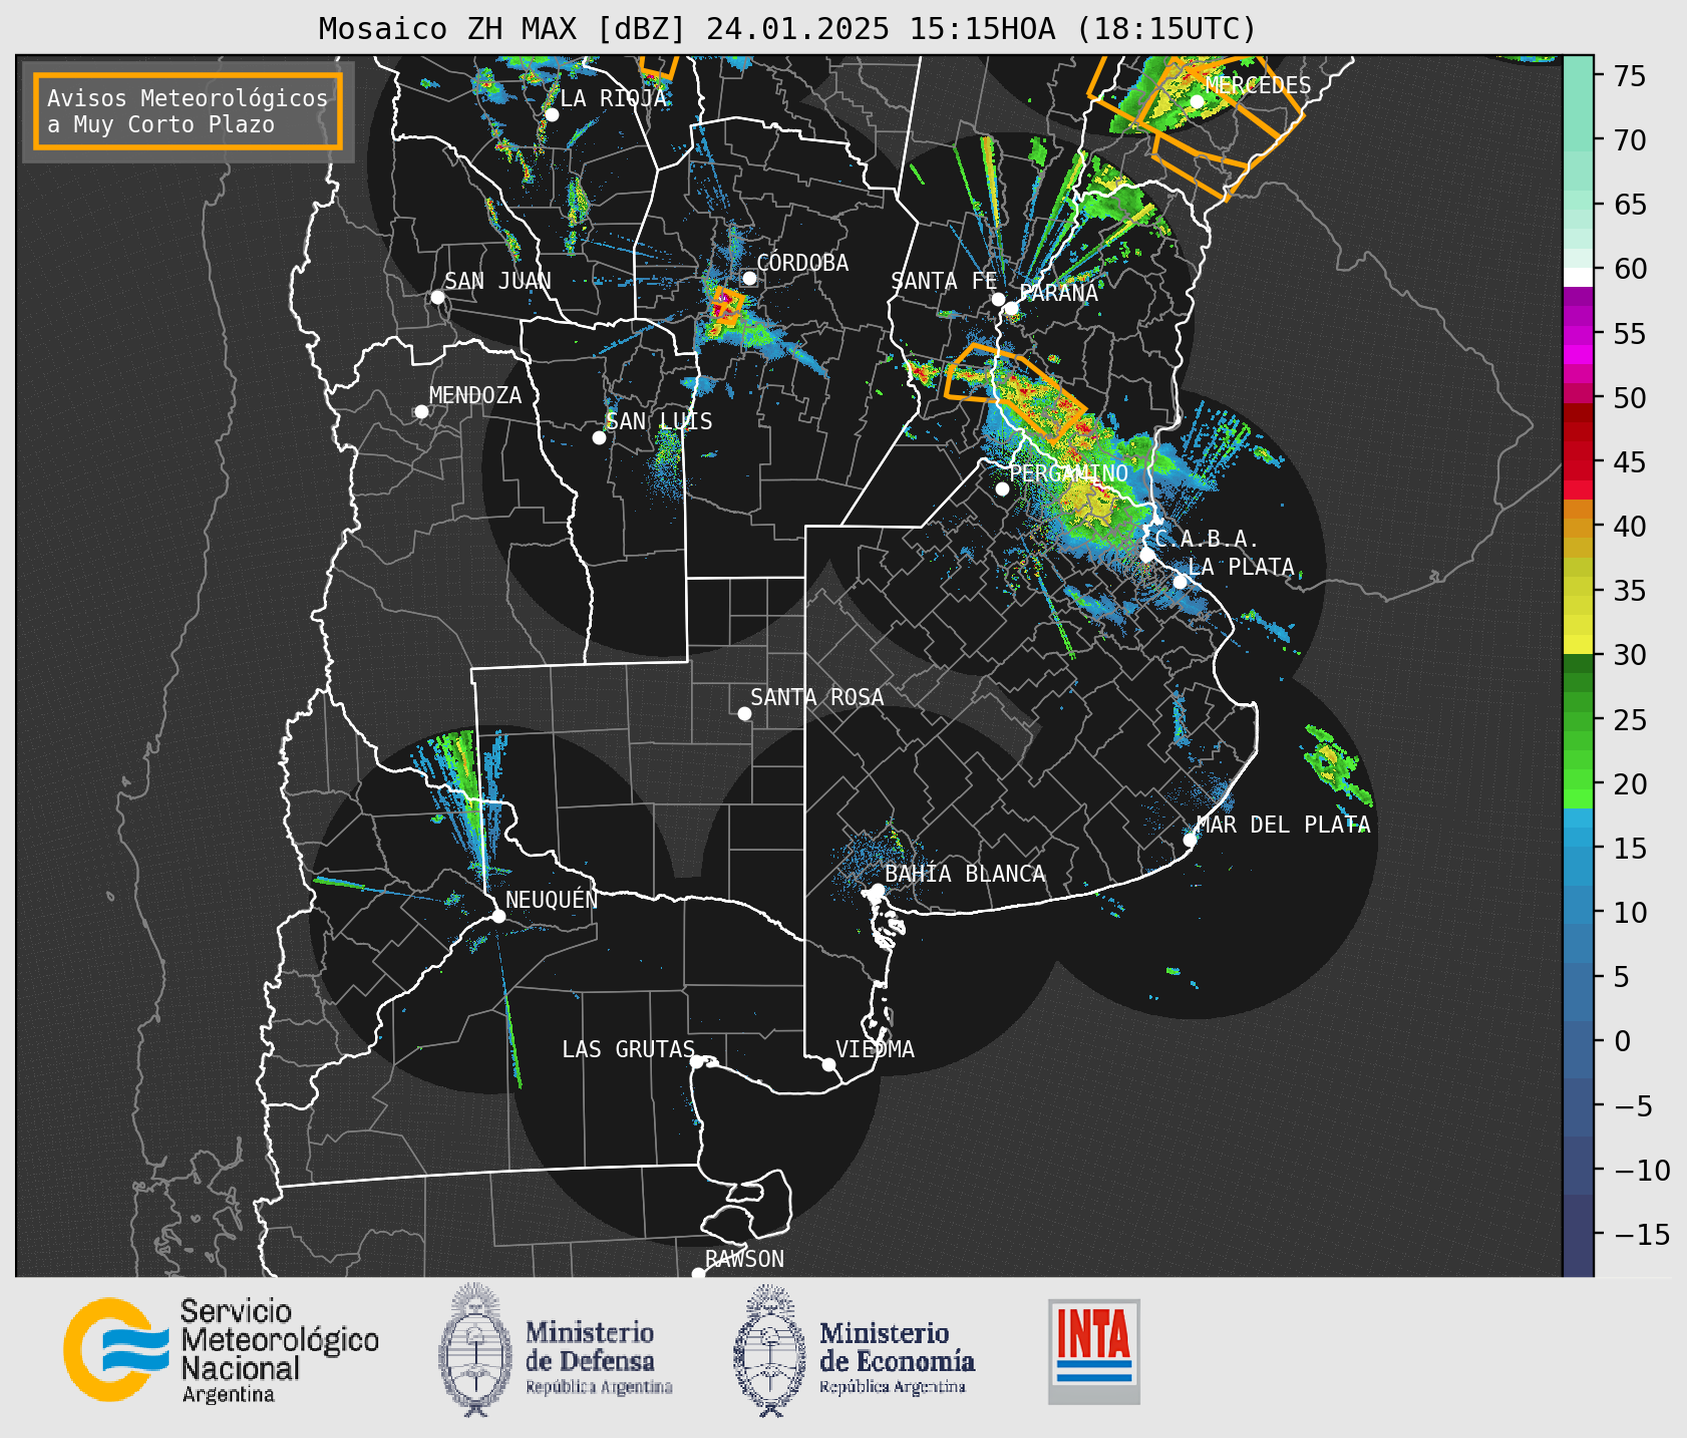Click the radar echo cluster offshore of Mar del Plata
Image resolution: width=1687 pixels, height=1438 pixels.
[x=1336, y=766]
